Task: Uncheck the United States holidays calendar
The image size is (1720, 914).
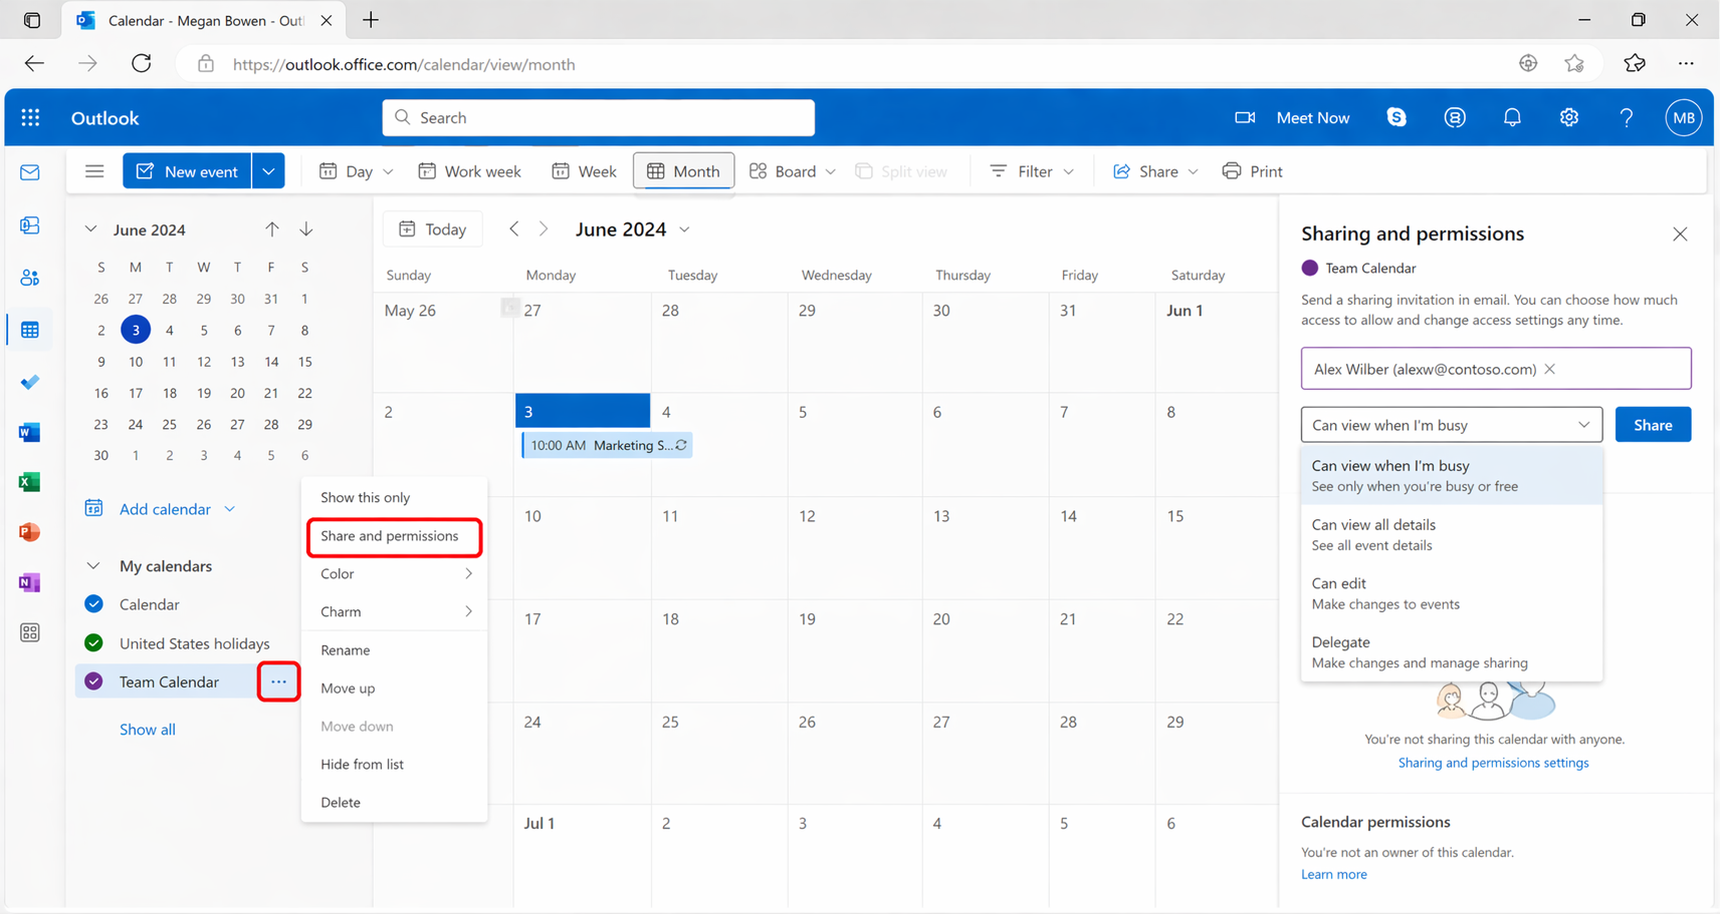Action: pyautogui.click(x=94, y=643)
